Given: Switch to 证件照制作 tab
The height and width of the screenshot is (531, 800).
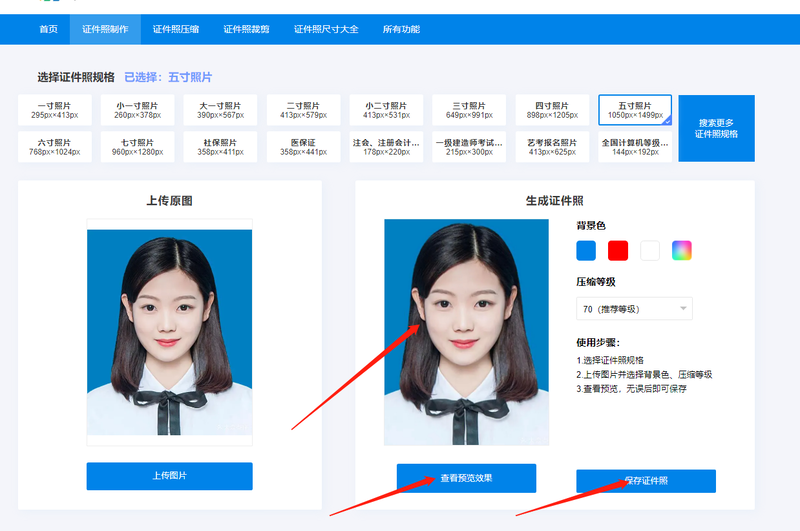Looking at the screenshot, I should [105, 29].
